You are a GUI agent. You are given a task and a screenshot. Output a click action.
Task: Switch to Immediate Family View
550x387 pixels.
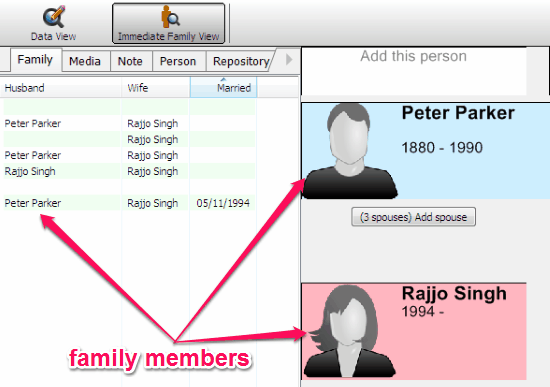[168, 24]
